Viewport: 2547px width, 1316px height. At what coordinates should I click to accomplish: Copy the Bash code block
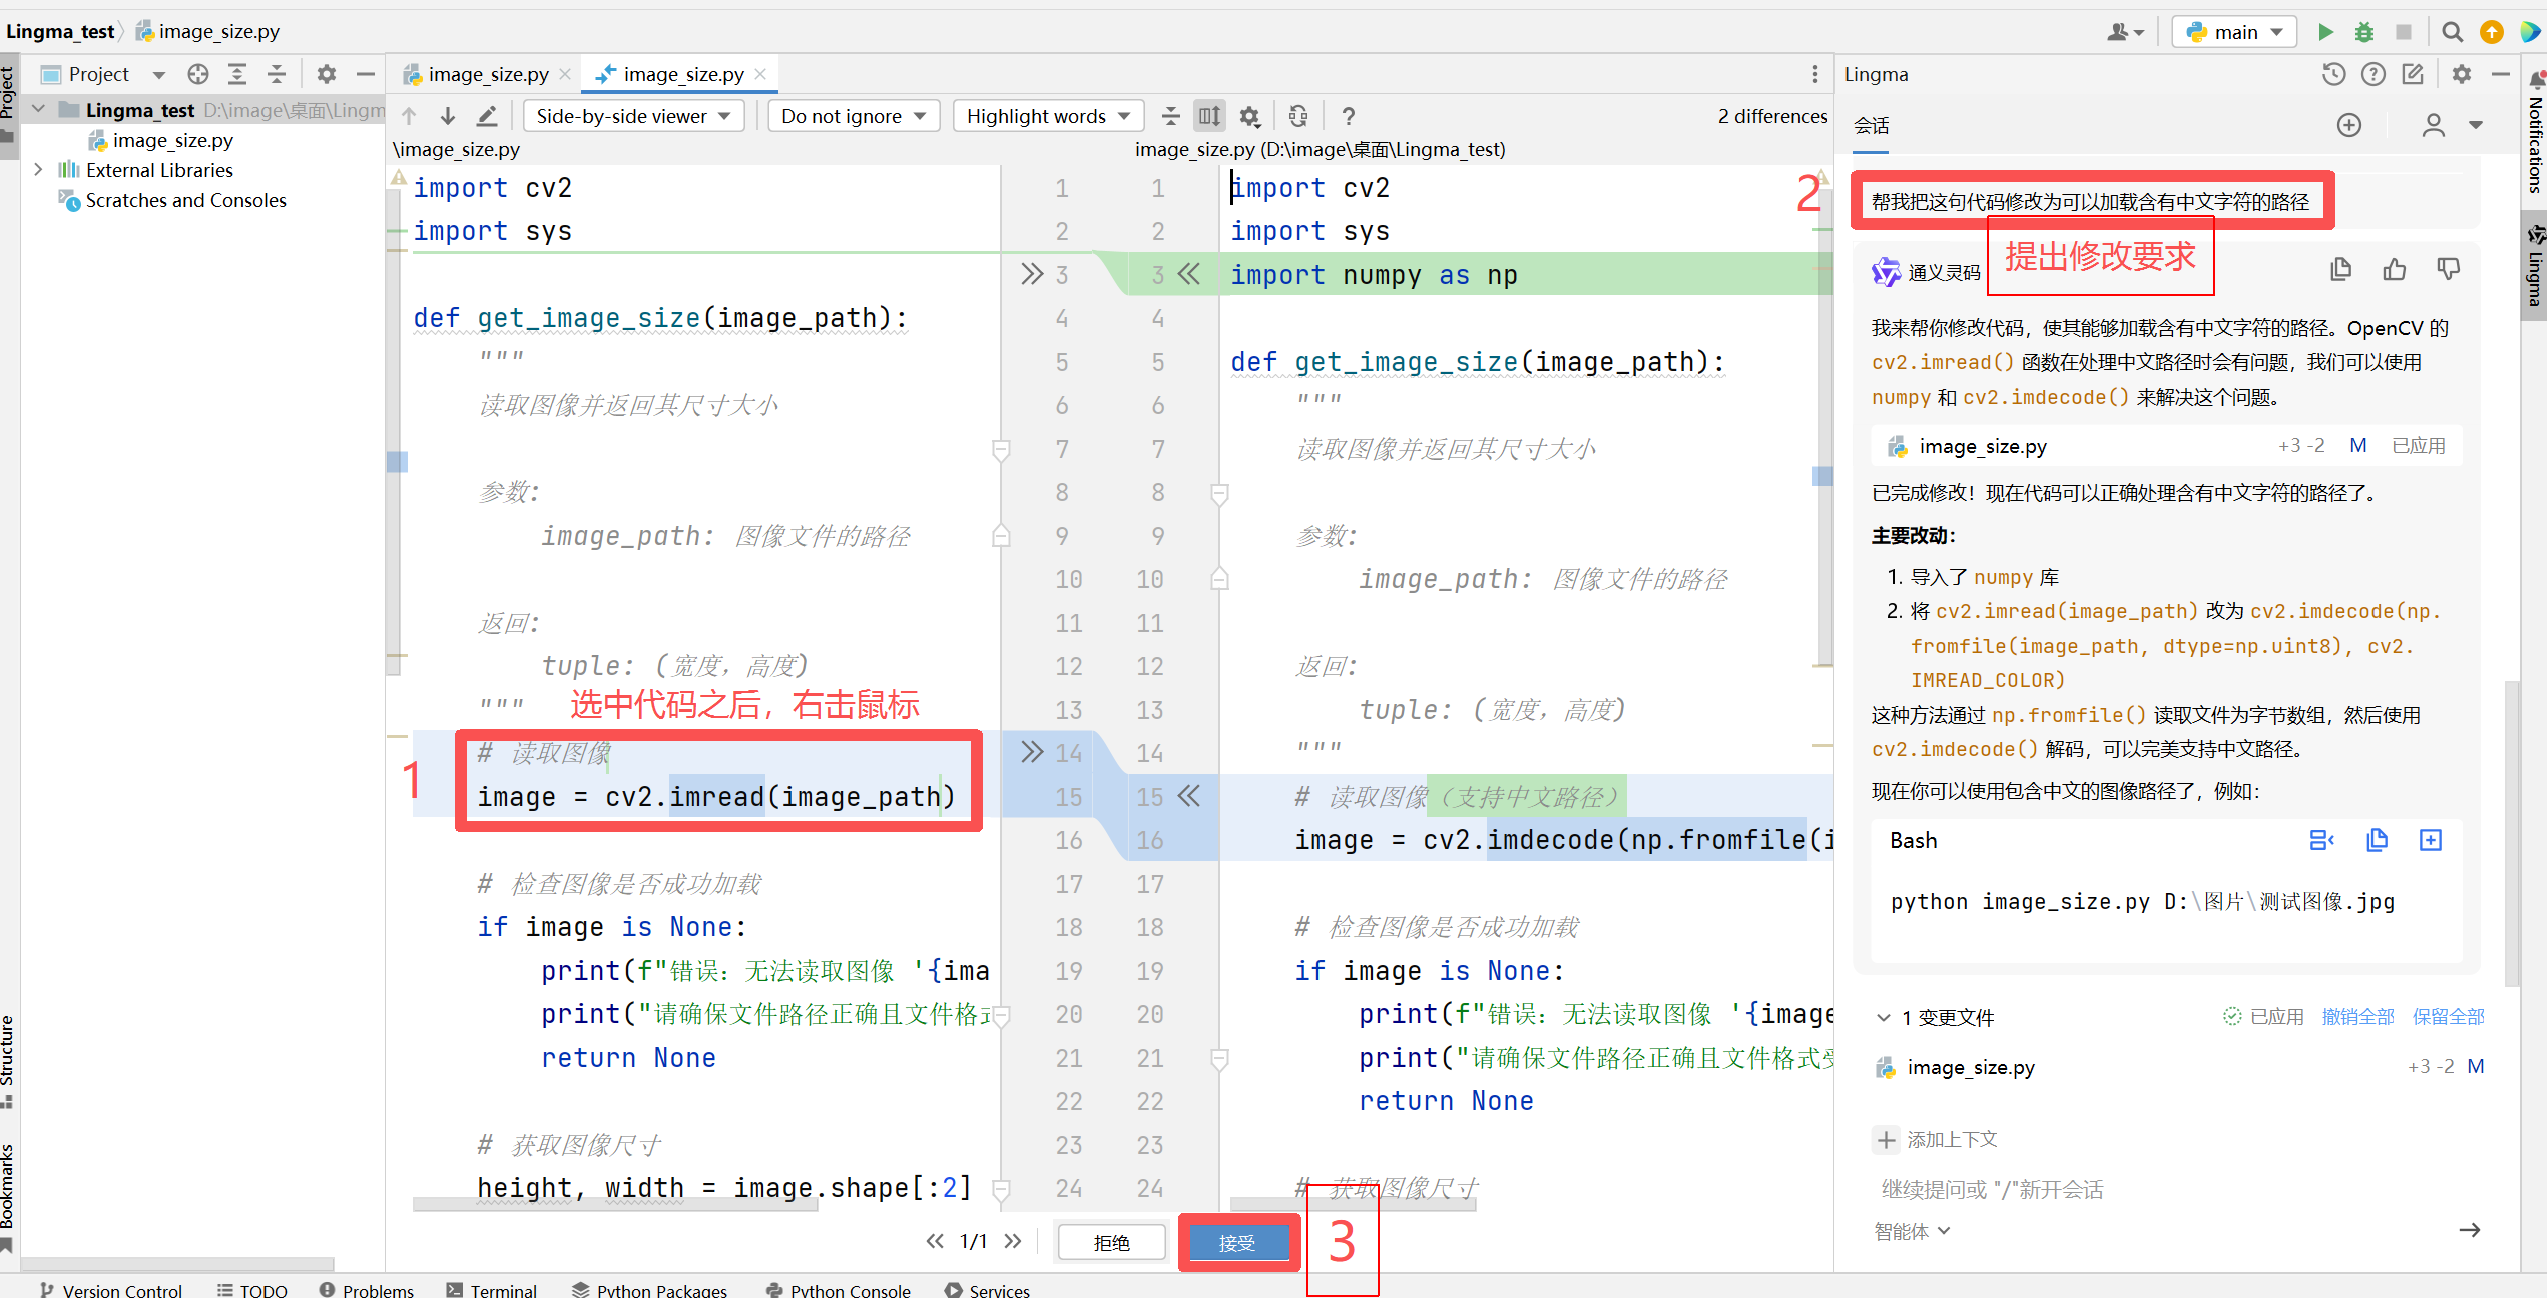coord(2377,840)
